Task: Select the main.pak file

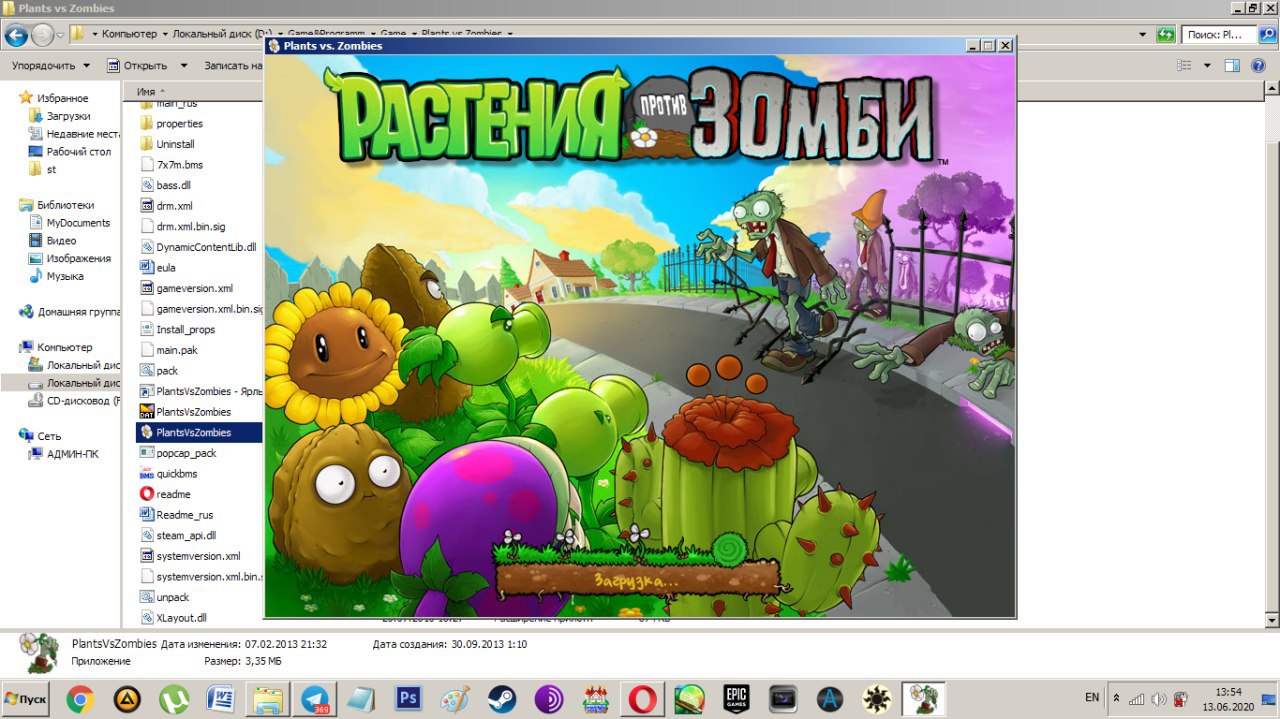Action: click(168, 350)
